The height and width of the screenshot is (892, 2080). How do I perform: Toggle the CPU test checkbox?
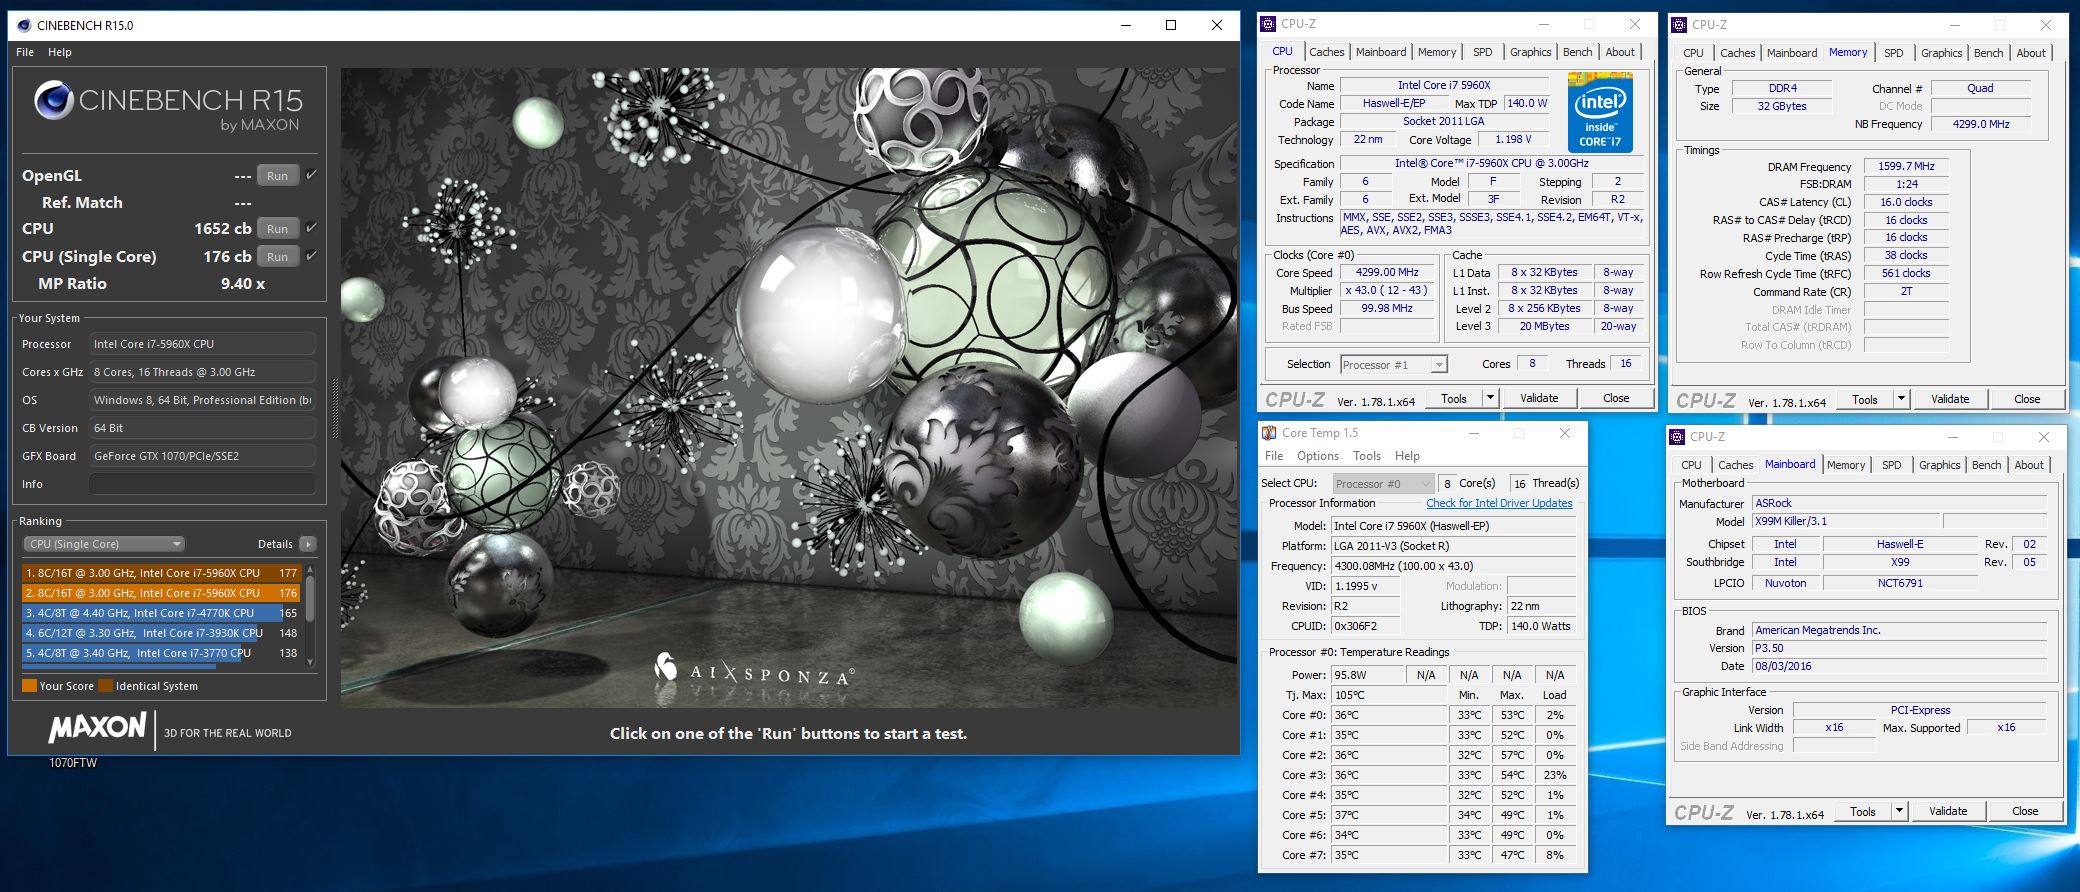tap(312, 228)
